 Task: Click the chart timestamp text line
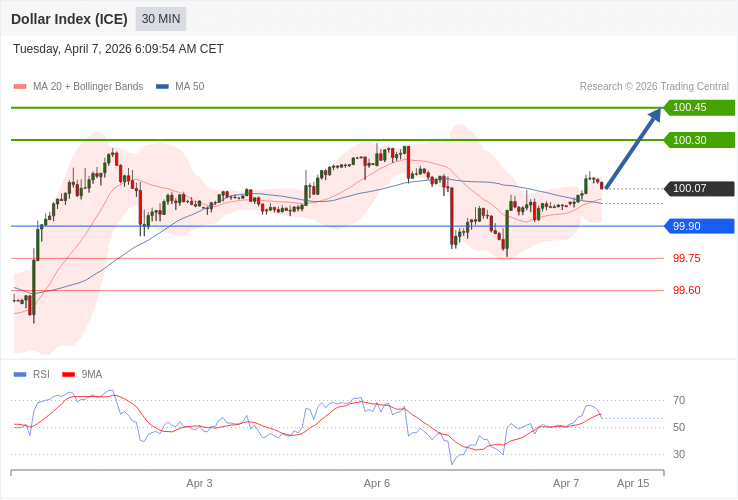[118, 49]
